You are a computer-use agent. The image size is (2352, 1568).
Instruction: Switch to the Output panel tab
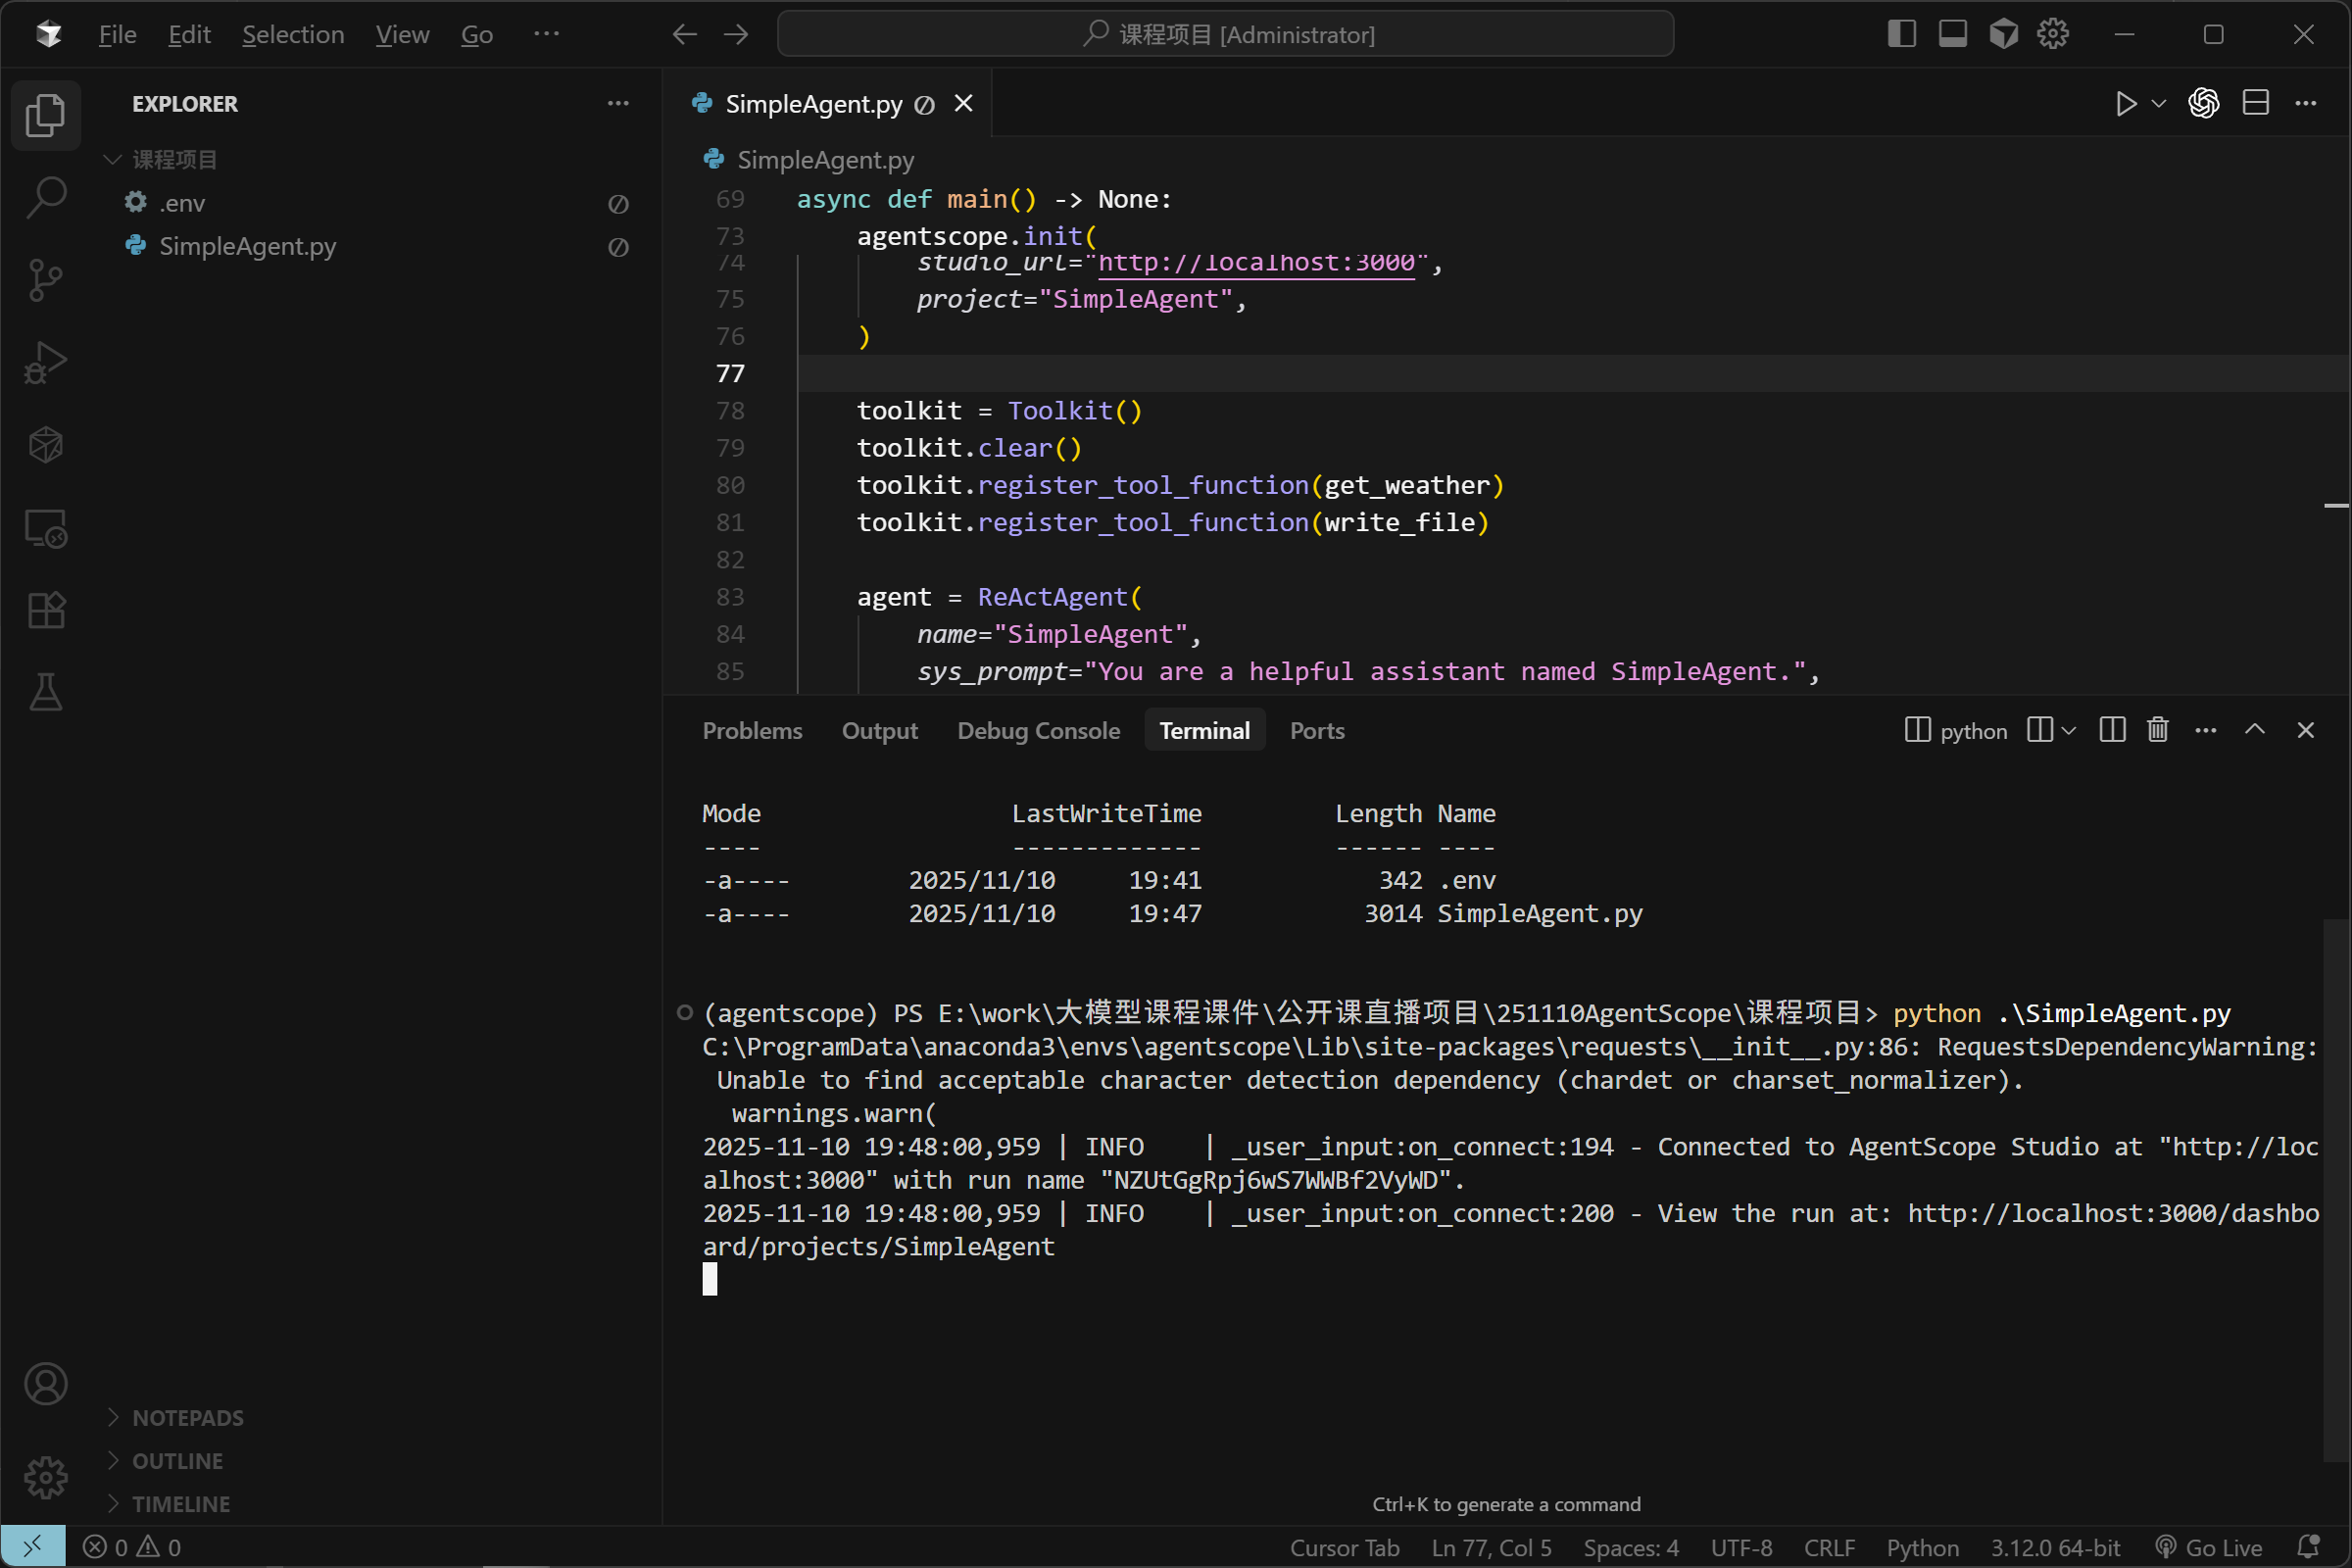coord(879,731)
